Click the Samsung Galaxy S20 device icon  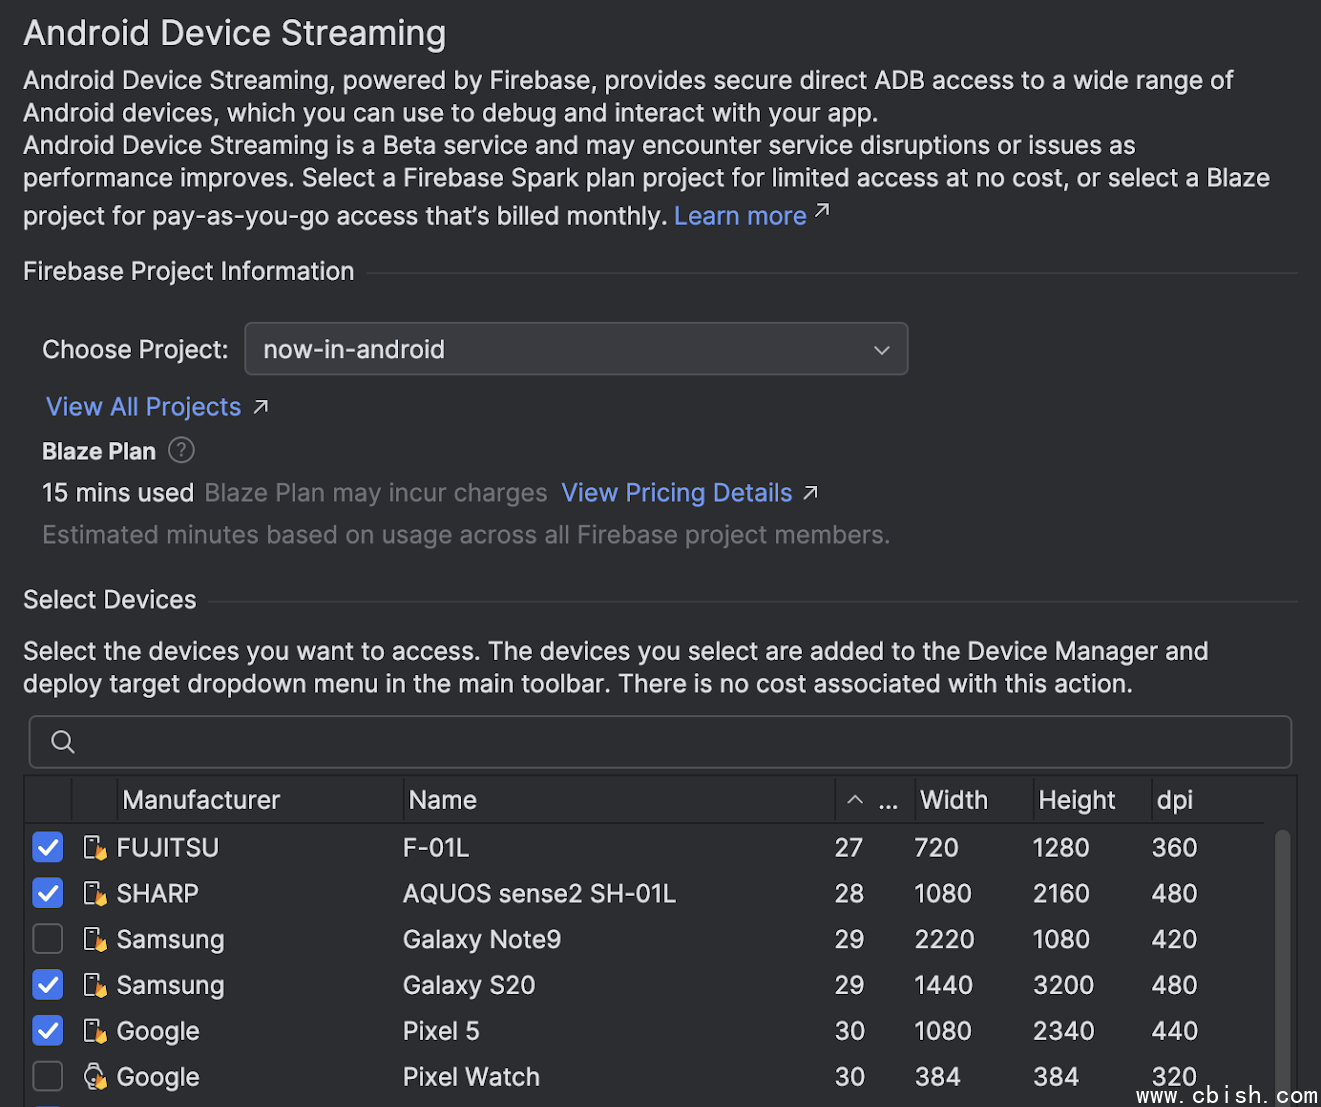[95, 986]
